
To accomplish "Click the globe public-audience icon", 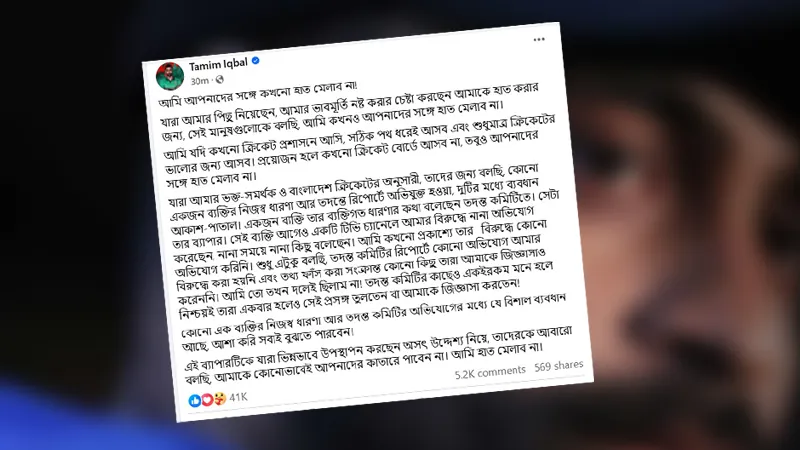I will [x=219, y=79].
